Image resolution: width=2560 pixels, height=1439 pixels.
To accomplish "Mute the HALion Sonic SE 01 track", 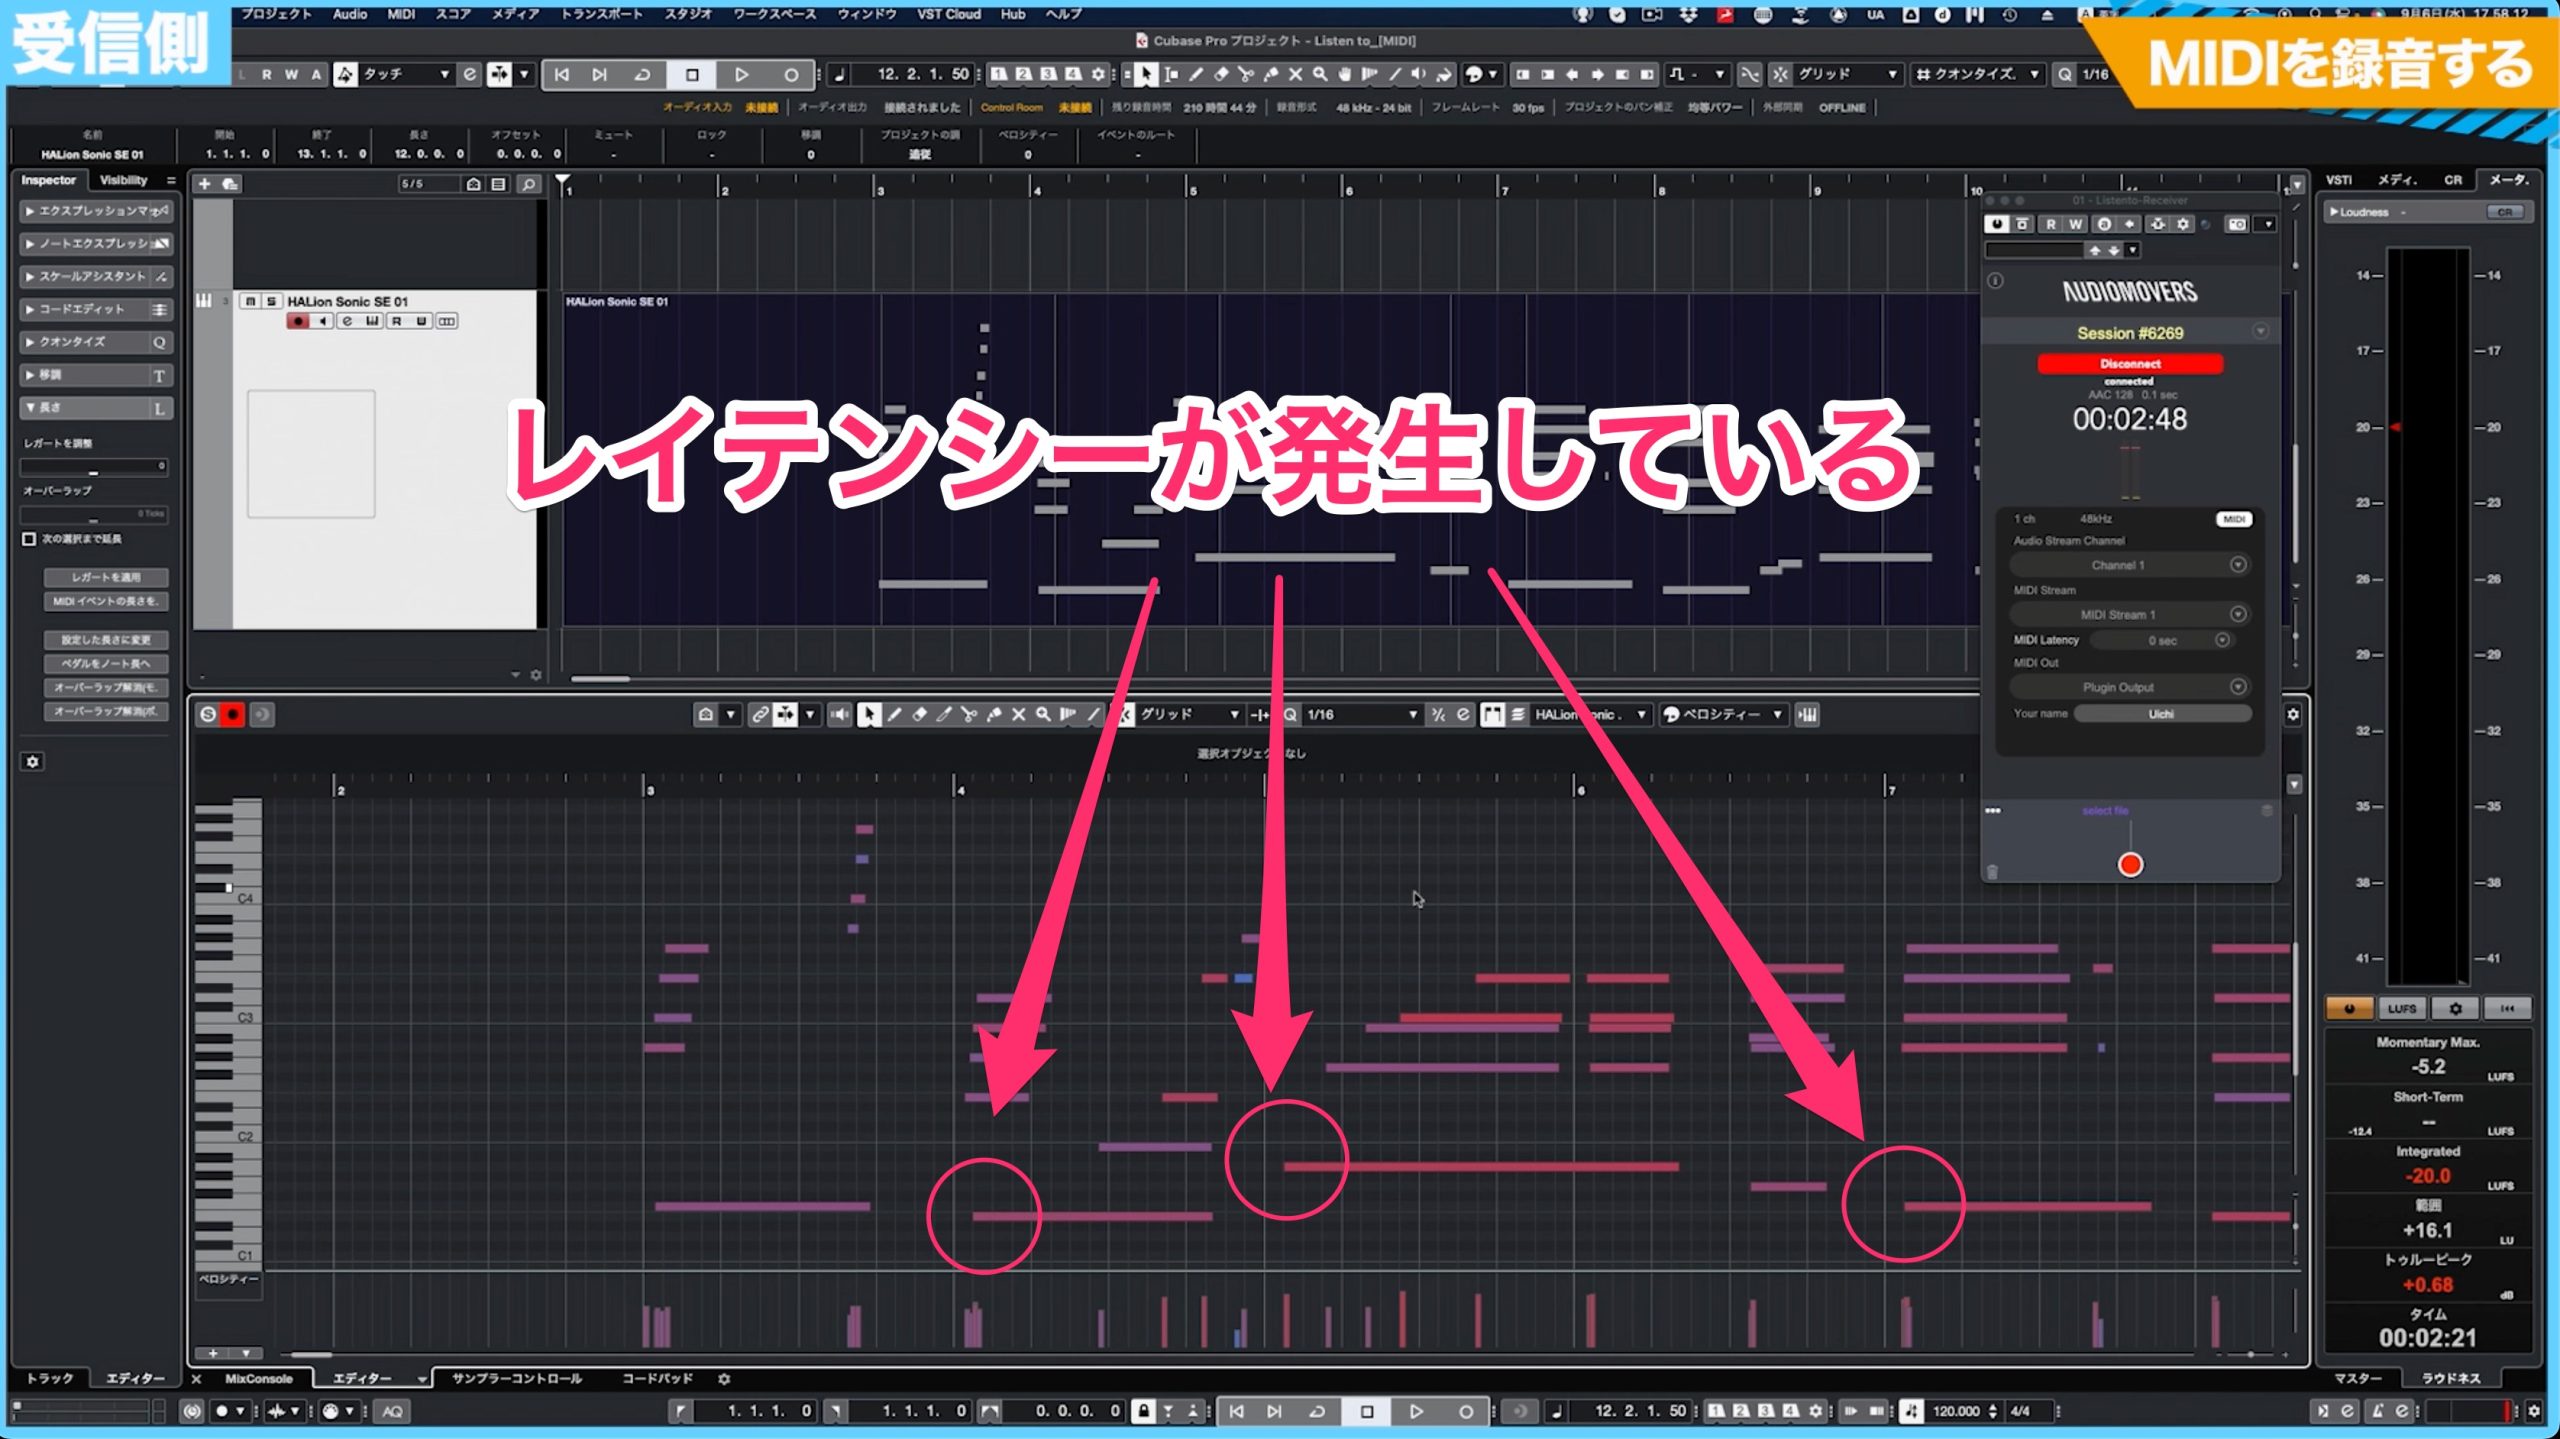I will (250, 301).
